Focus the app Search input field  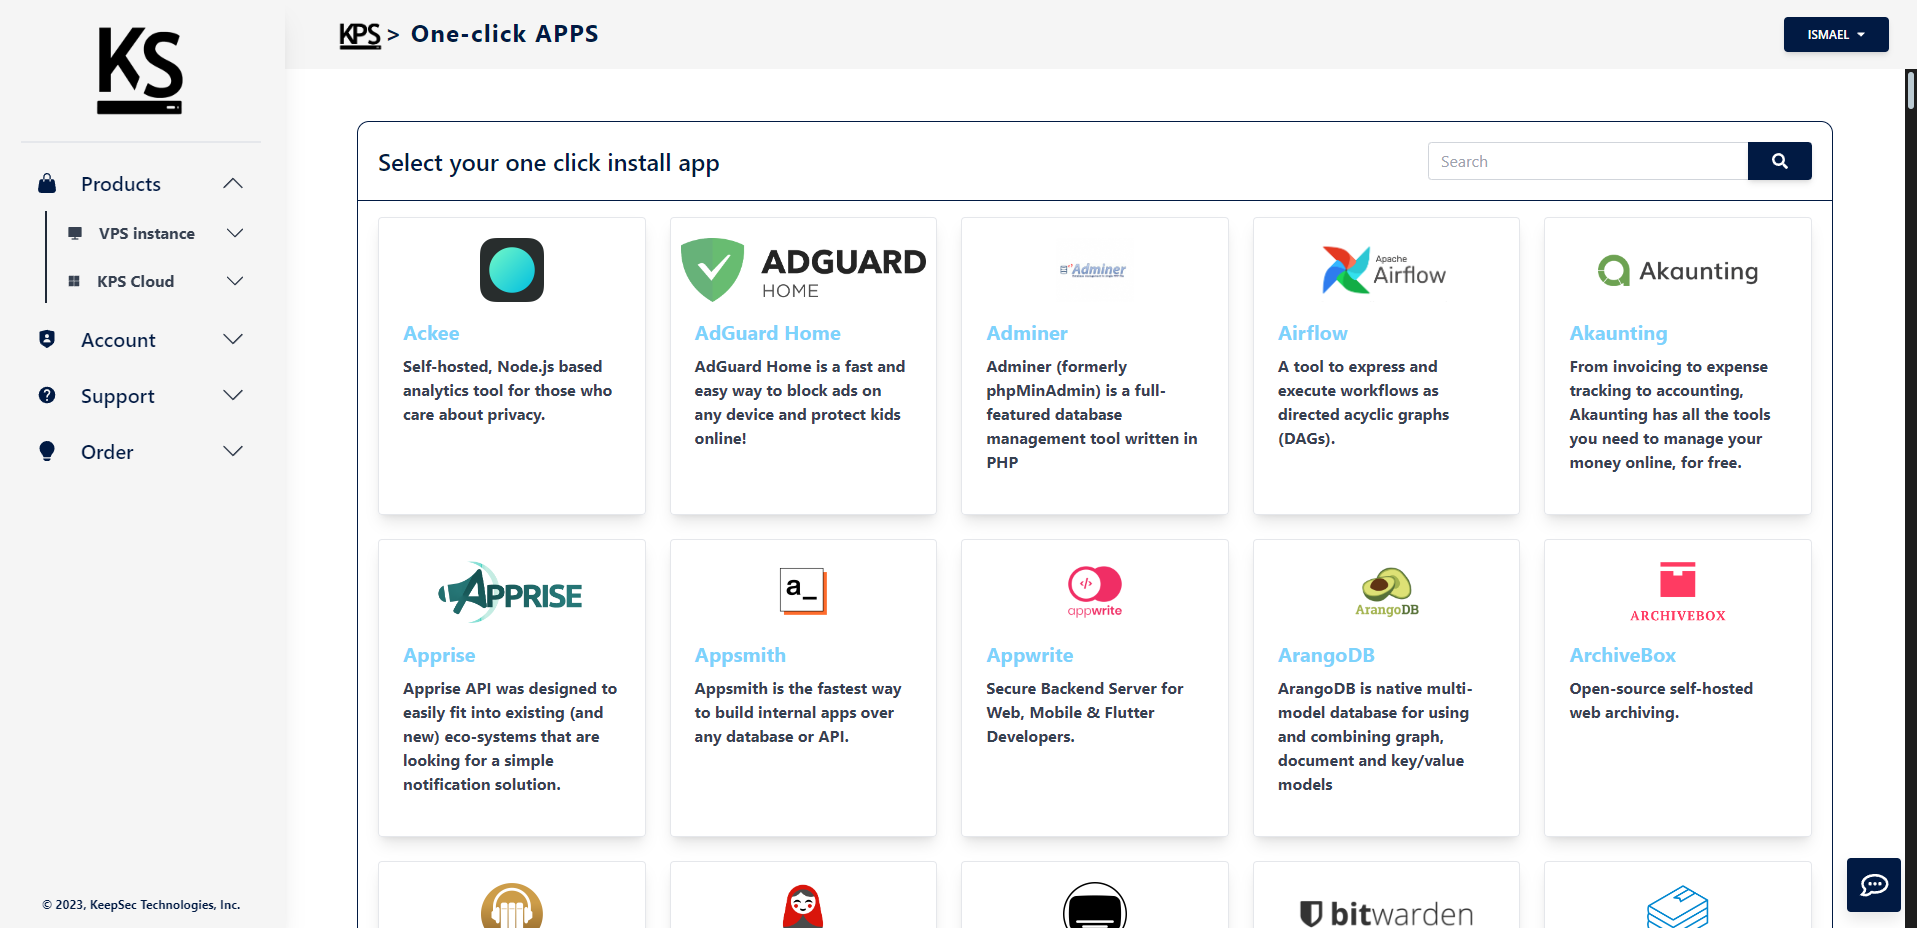pyautogui.click(x=1588, y=161)
